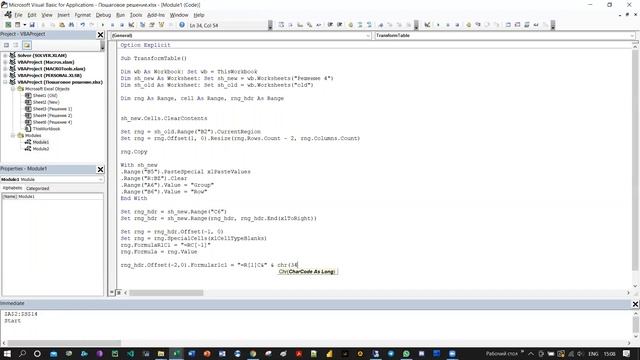Click Comment Block icon in Edit toolbar
Viewport: 640px width, 360px height.
(x=360, y=25)
